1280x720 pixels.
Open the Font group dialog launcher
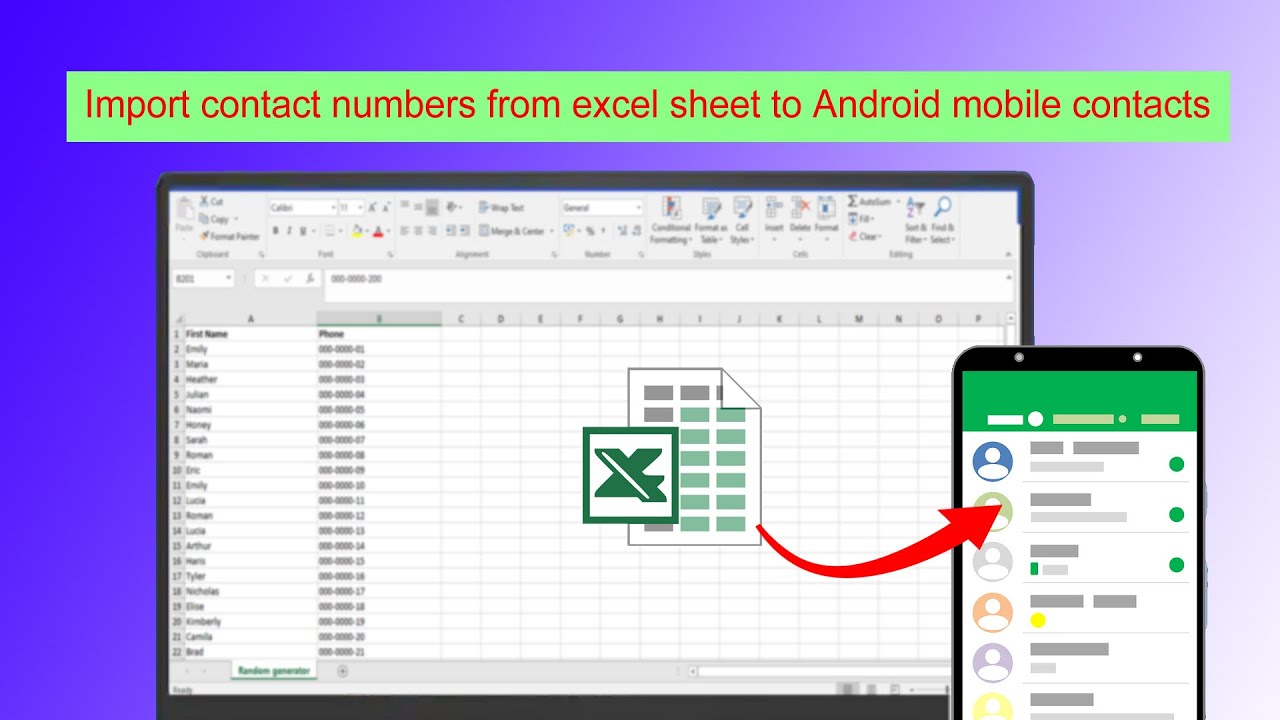pos(389,255)
